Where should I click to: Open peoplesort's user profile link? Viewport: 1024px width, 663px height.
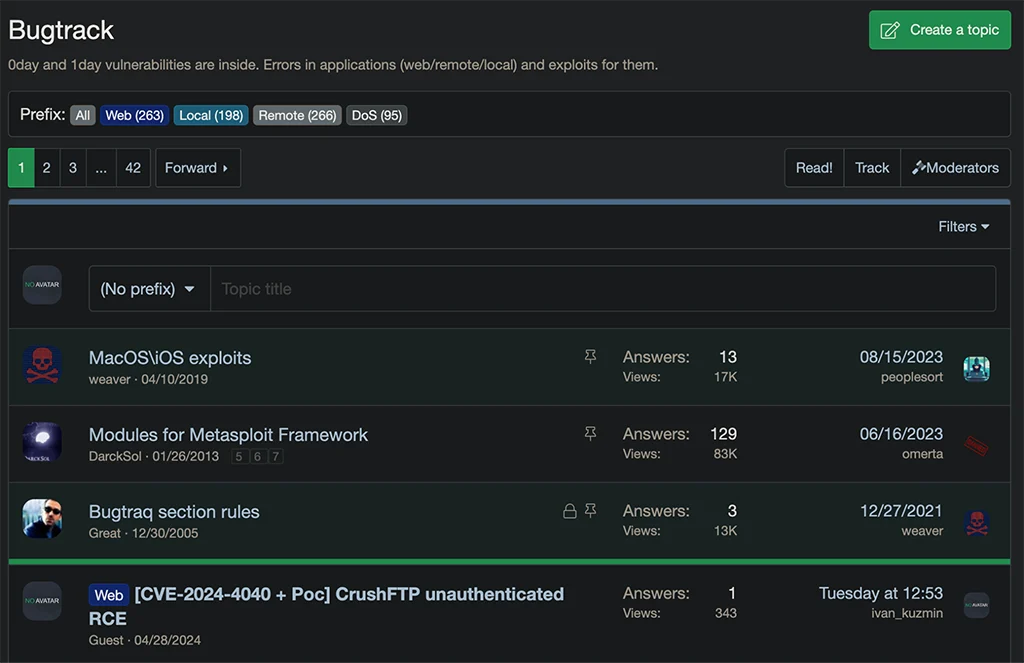pyautogui.click(x=912, y=377)
